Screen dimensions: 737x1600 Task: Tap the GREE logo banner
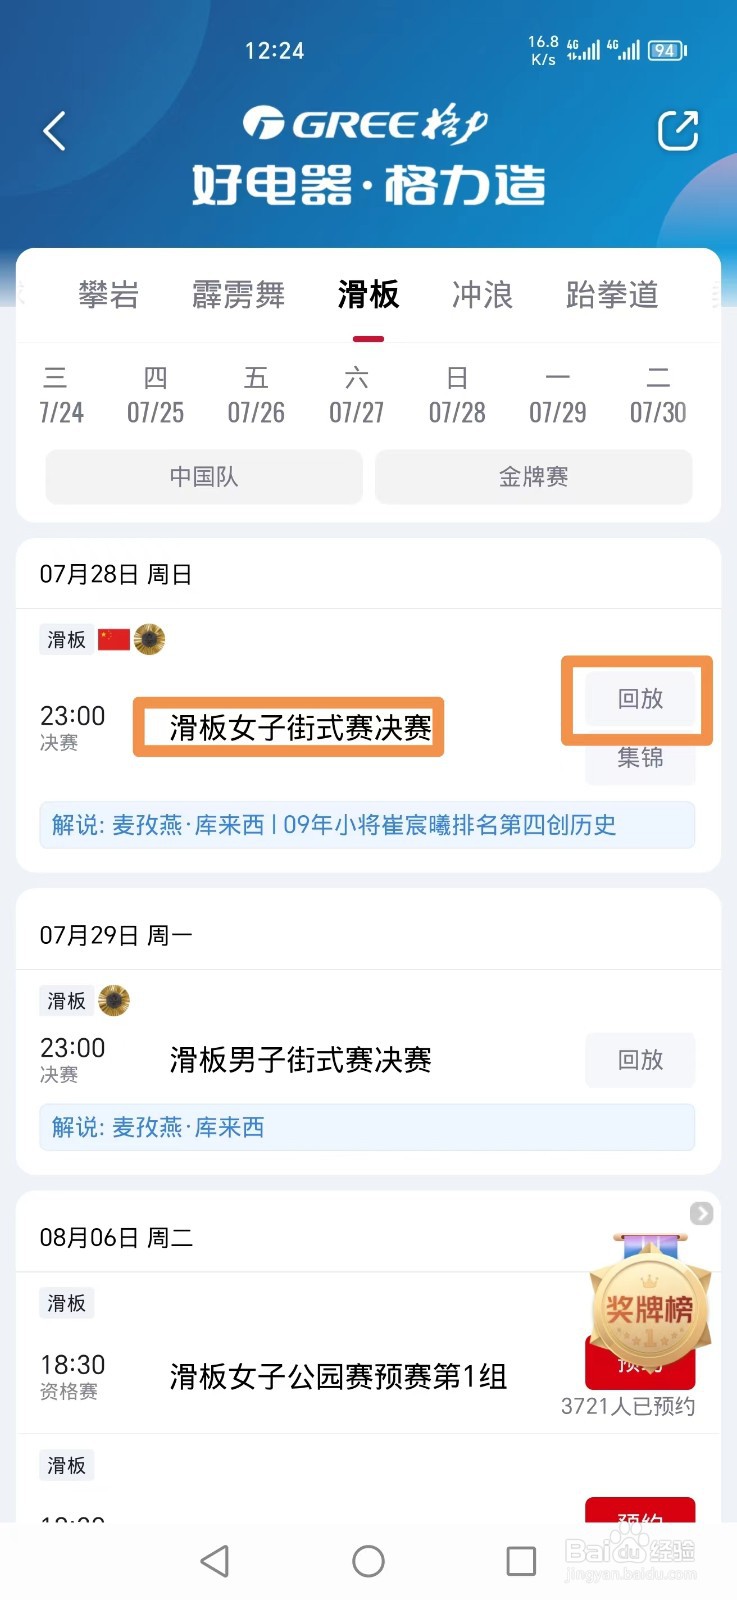[x=368, y=155]
